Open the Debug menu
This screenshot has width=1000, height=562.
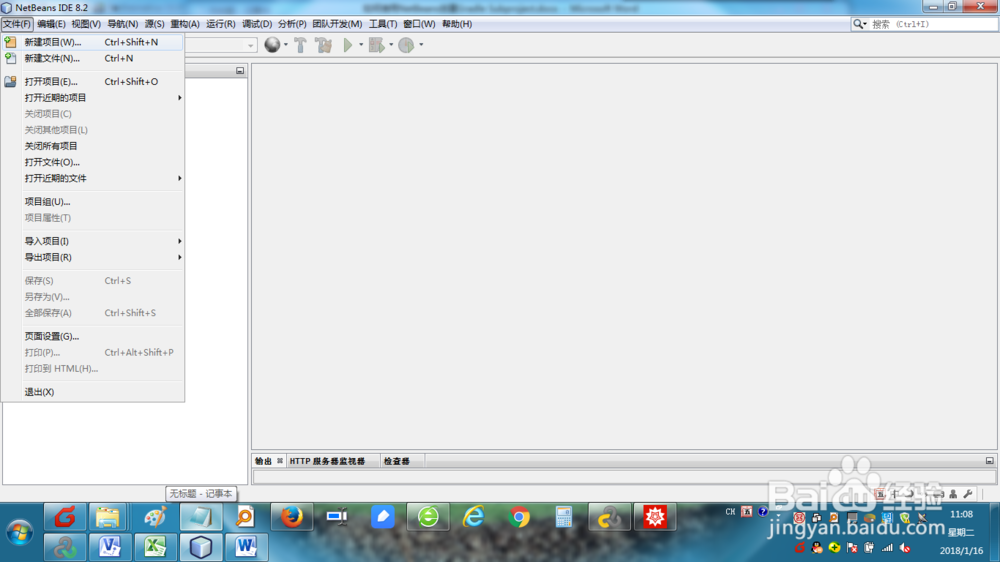(x=256, y=24)
